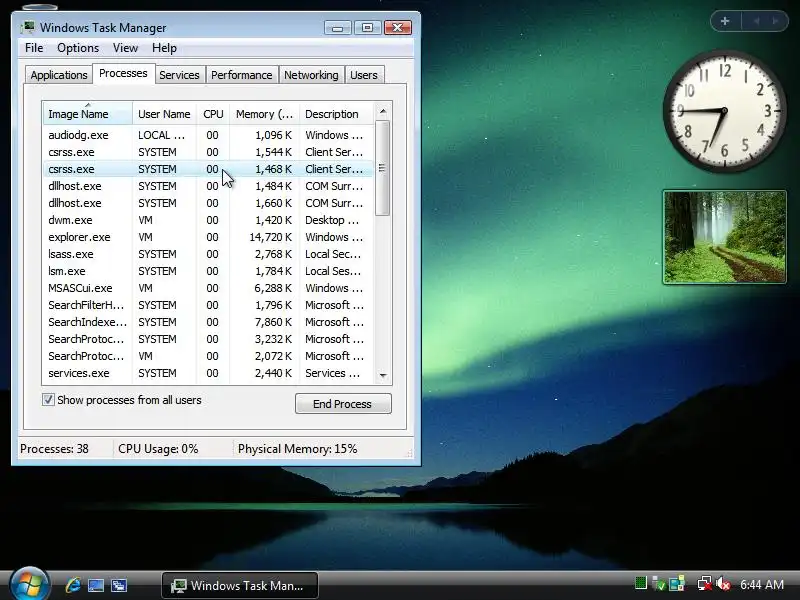Viewport: 800px width, 600px height.
Task: Click the End Process button
Action: [x=343, y=404]
